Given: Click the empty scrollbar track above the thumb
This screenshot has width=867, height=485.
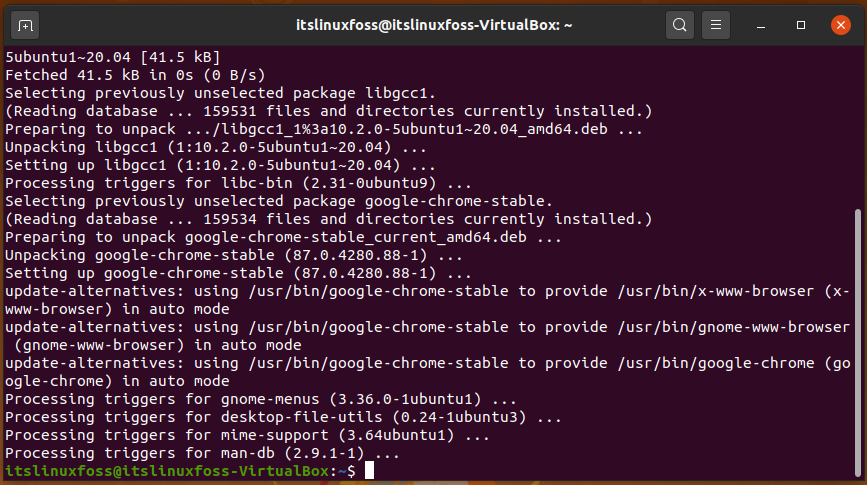Looking at the screenshot, I should pyautogui.click(x=858, y=127).
